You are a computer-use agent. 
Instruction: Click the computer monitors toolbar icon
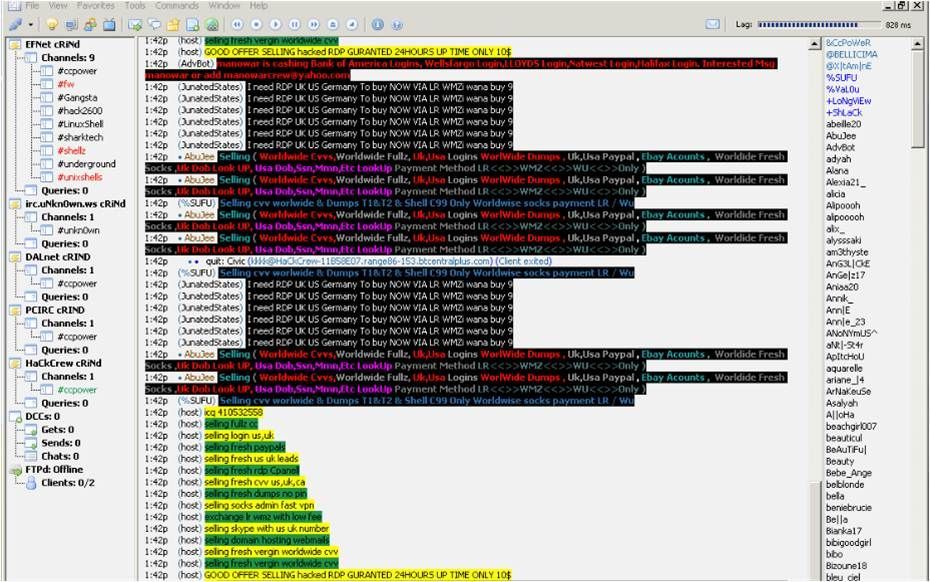71,24
